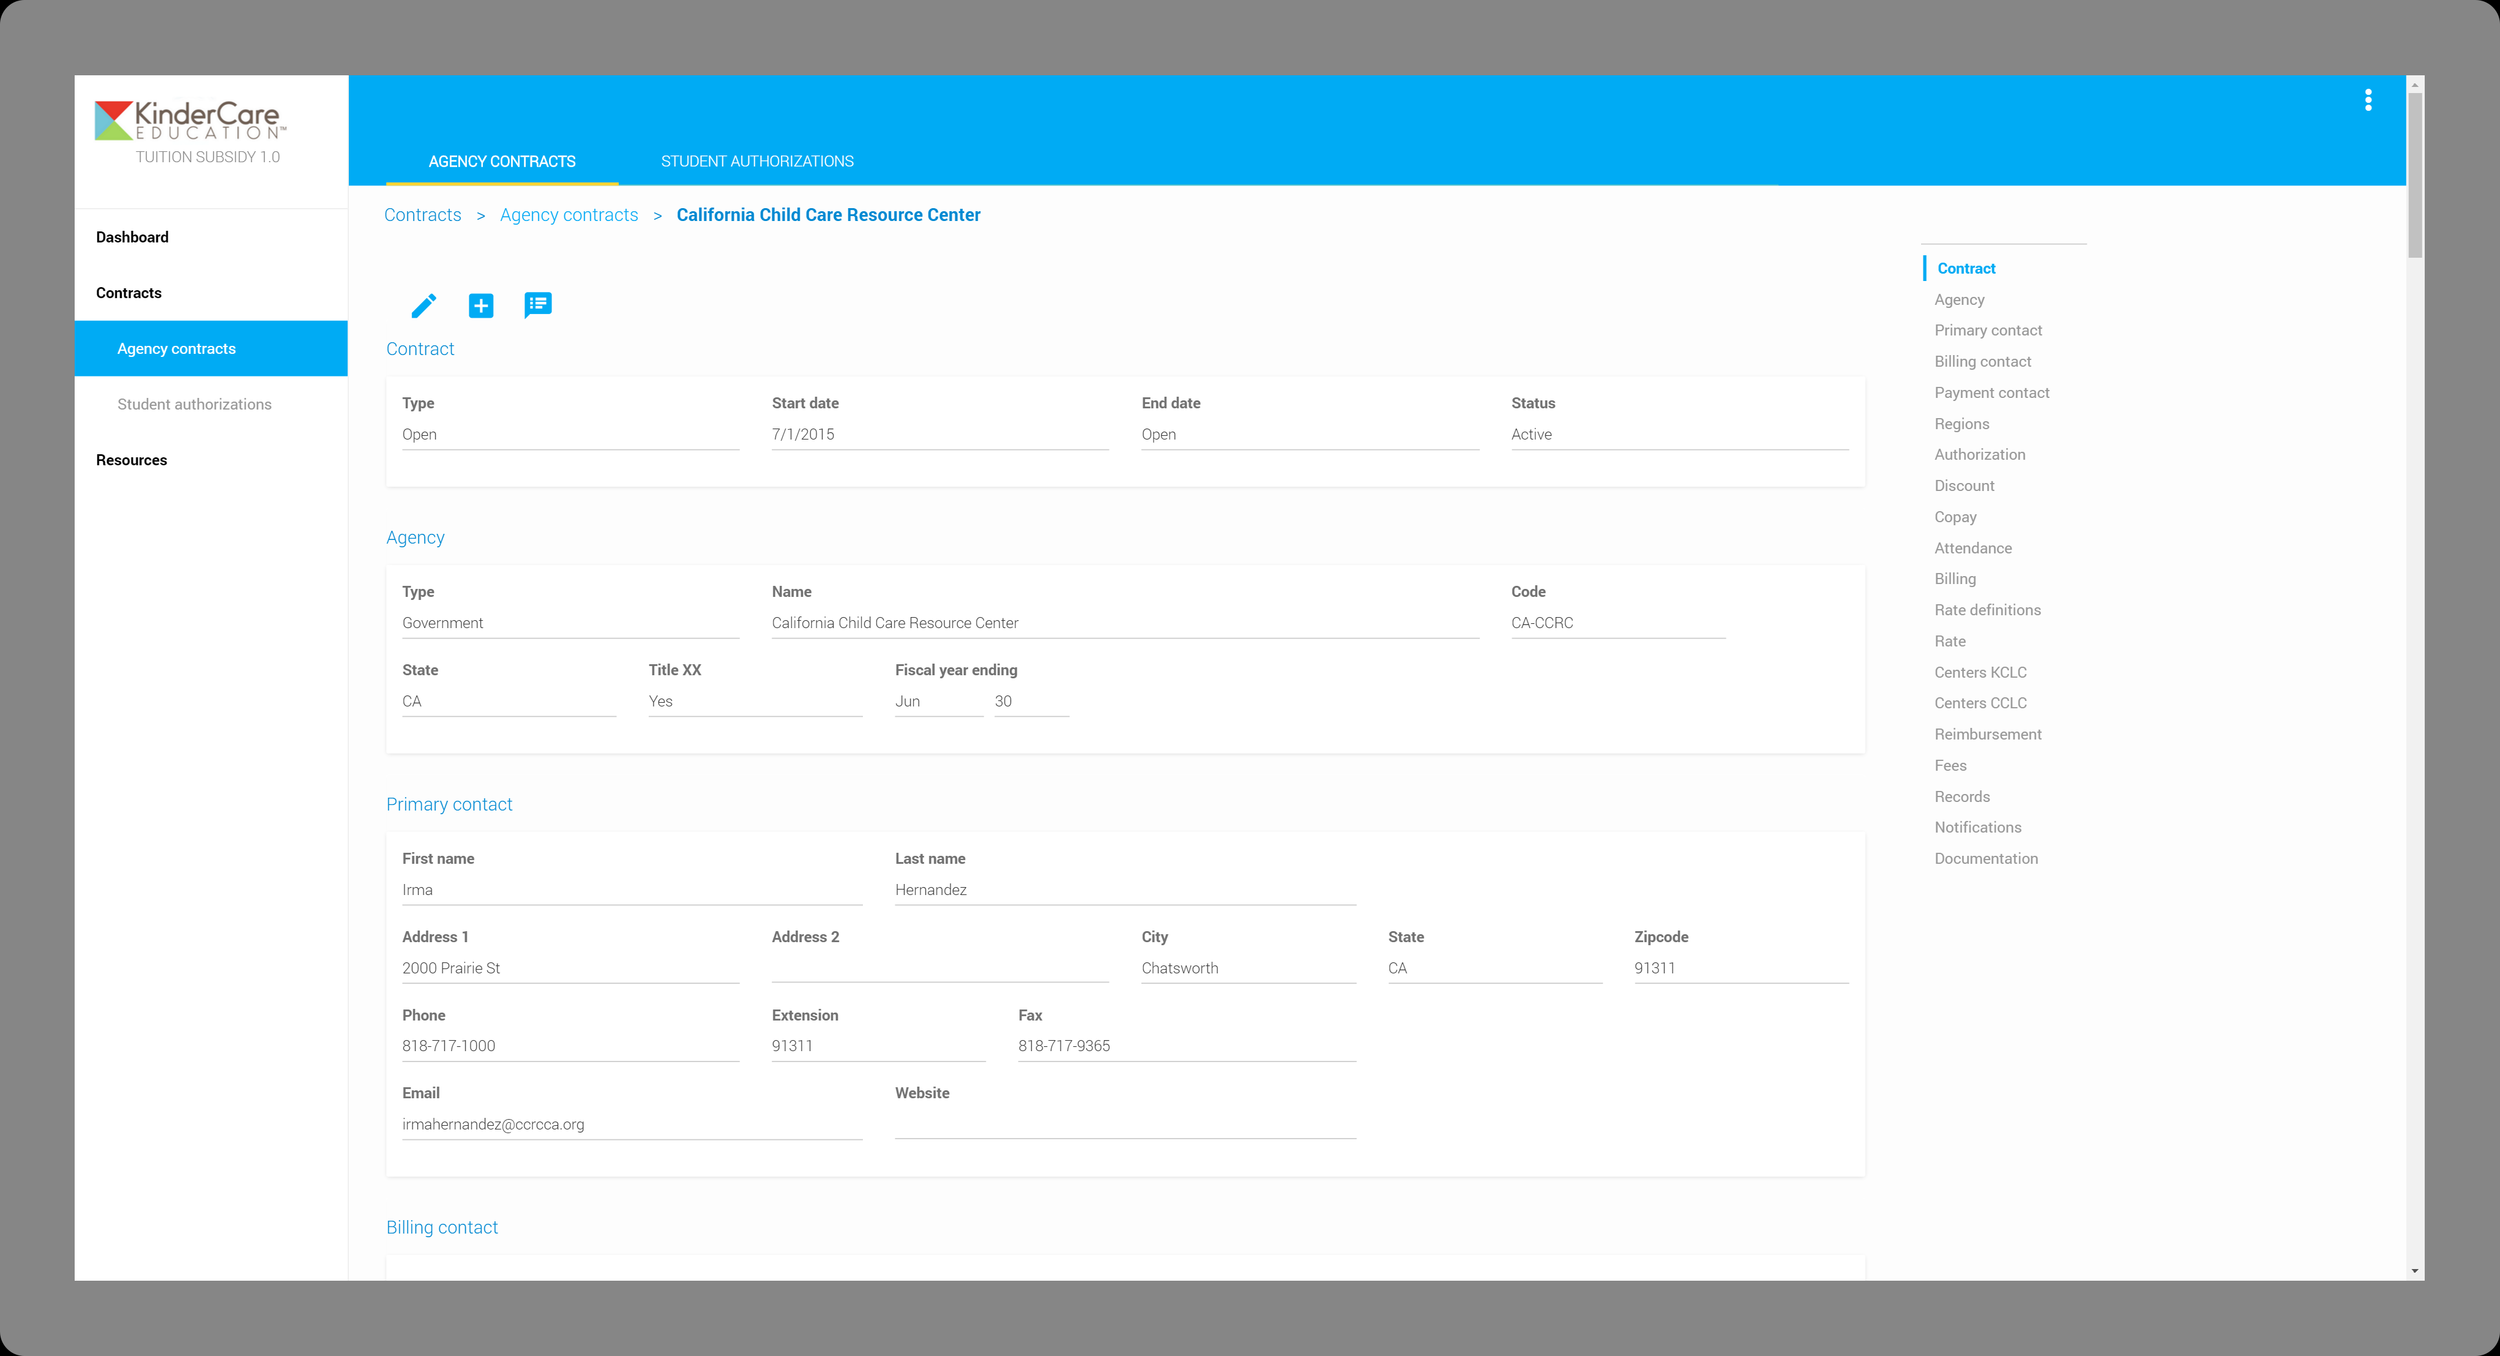
Task: Jump to Reimbursement section nav
Action: 1987,734
